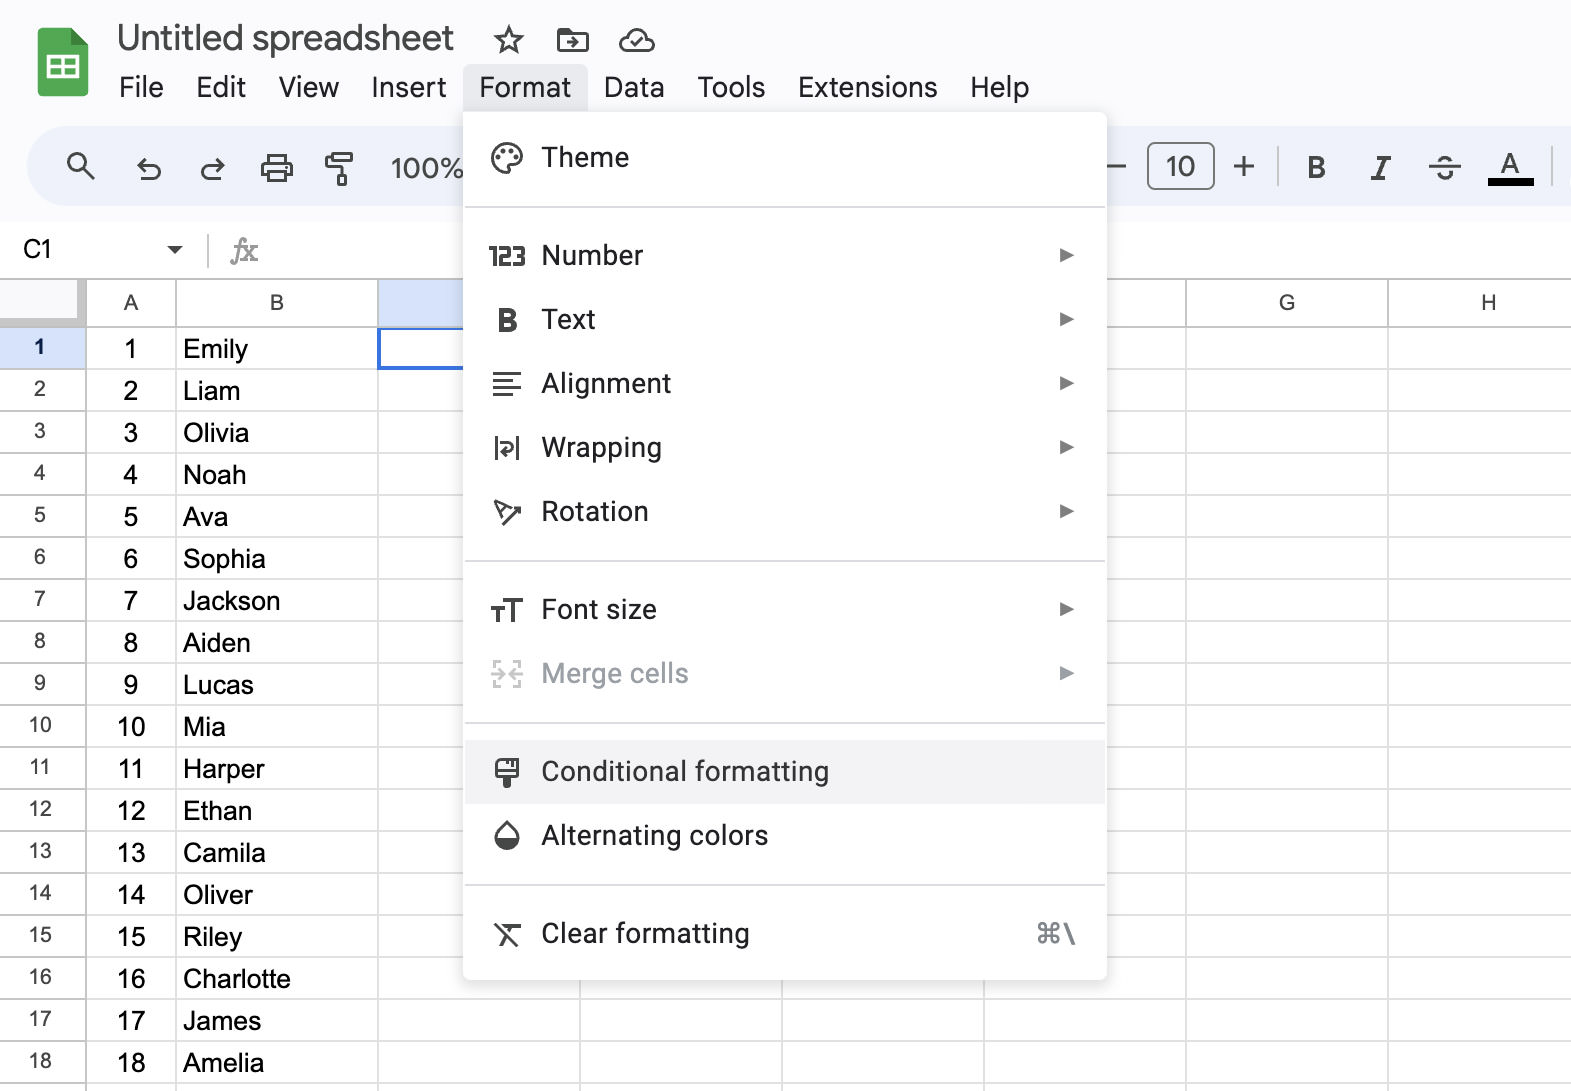
Task: Print the spreadsheet
Action: click(x=277, y=167)
